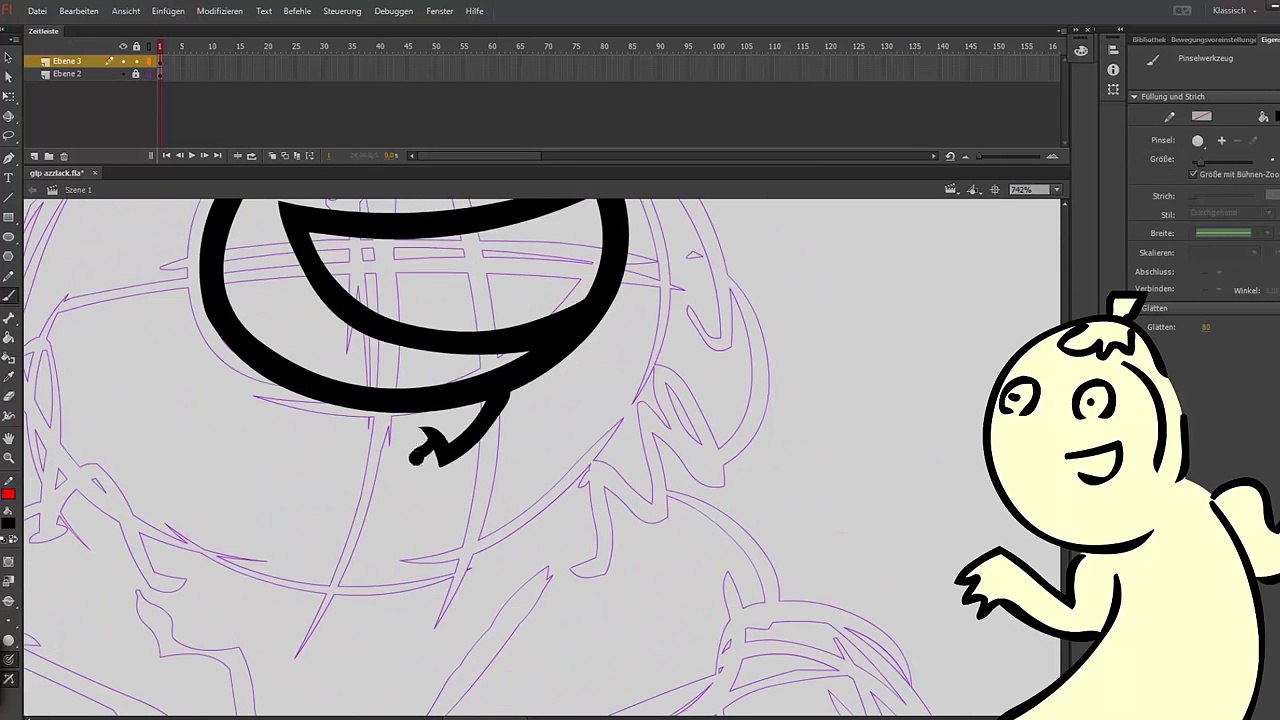Create a new layer in the timeline
Image resolution: width=1280 pixels, height=720 pixels.
coord(34,156)
